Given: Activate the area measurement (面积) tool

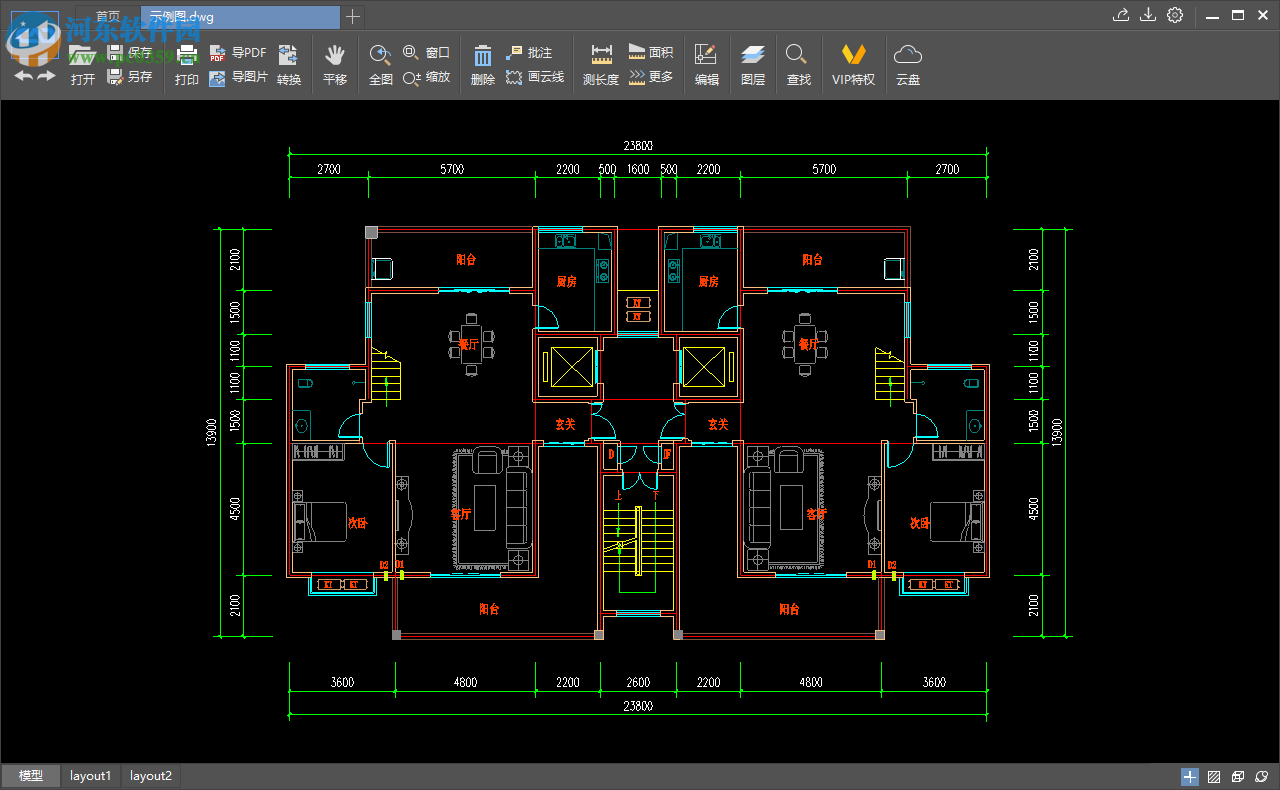Looking at the screenshot, I should coord(650,53).
